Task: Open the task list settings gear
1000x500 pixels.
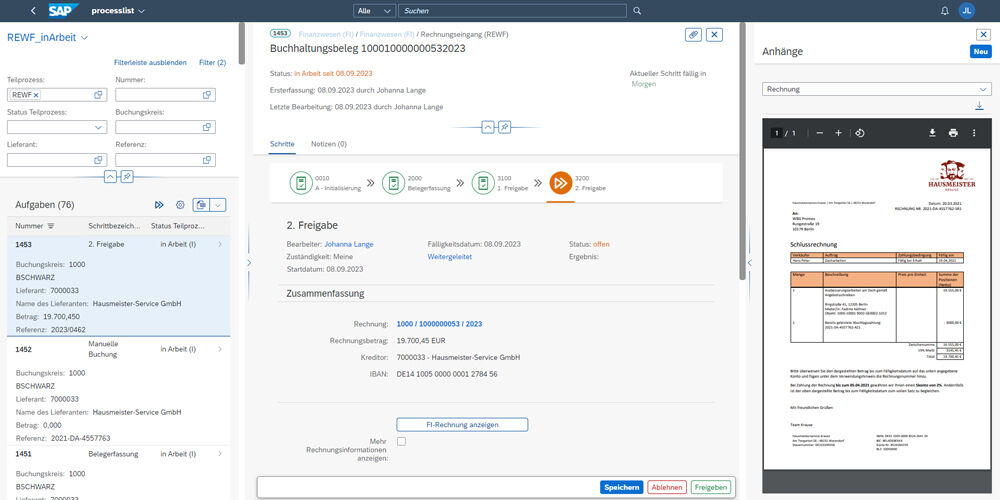Action: coord(181,205)
